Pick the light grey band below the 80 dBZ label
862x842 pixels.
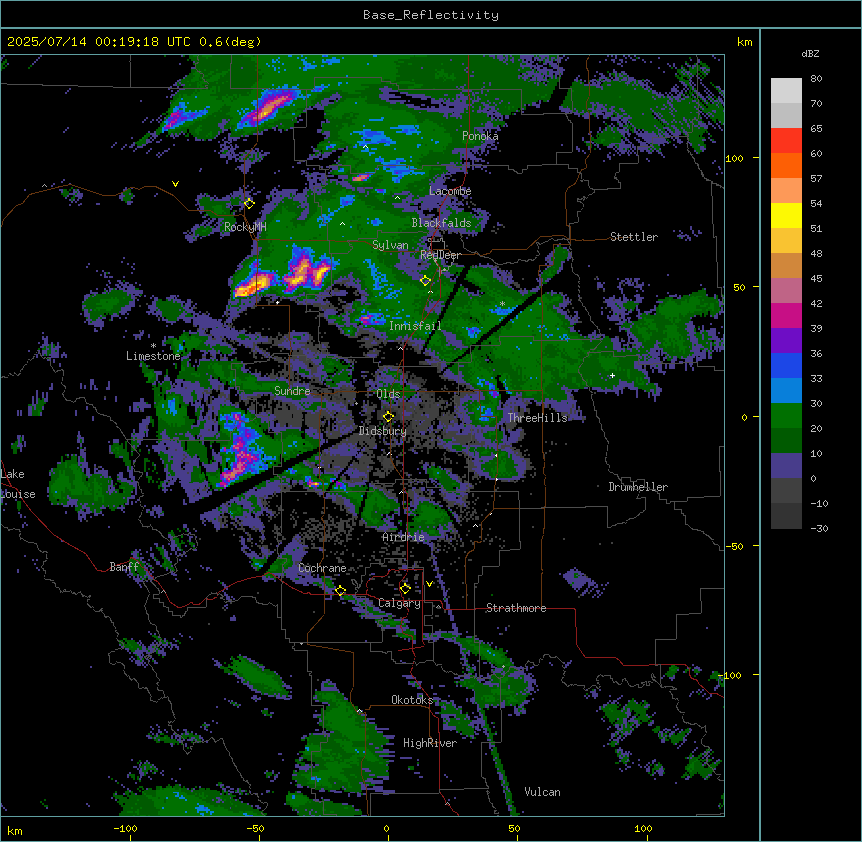click(x=786, y=91)
